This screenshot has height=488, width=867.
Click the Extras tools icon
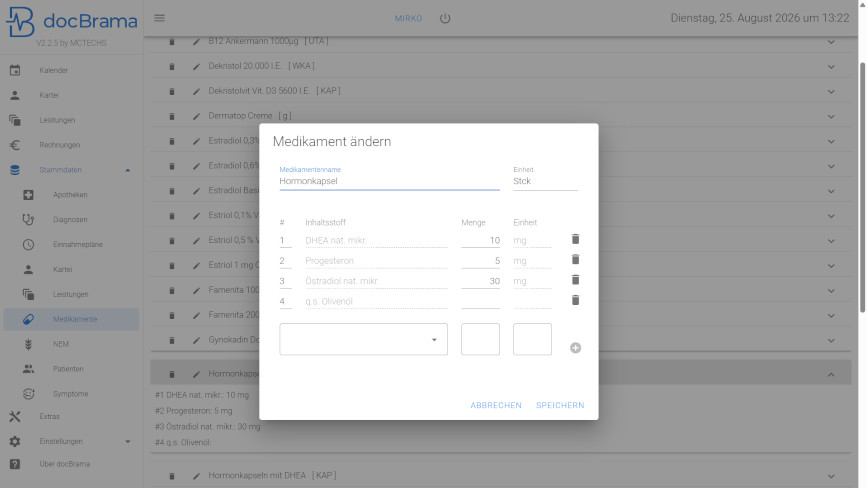(x=15, y=416)
